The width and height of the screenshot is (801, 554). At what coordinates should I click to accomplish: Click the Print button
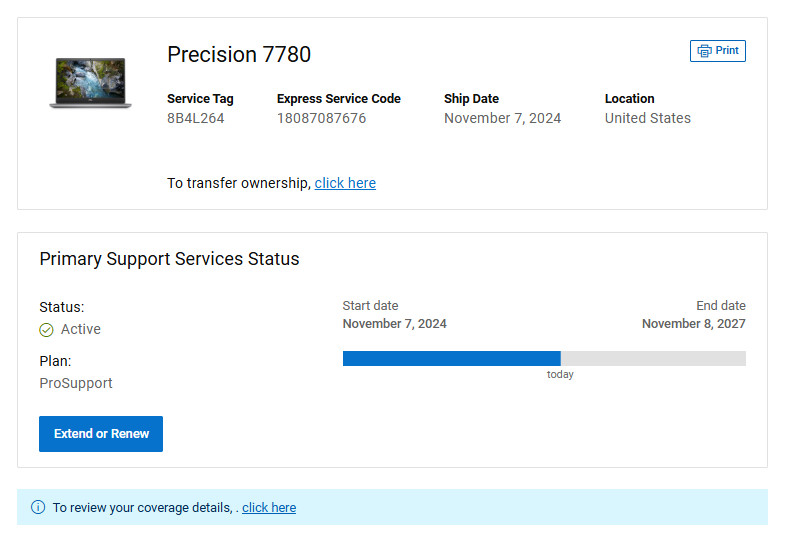(x=717, y=51)
